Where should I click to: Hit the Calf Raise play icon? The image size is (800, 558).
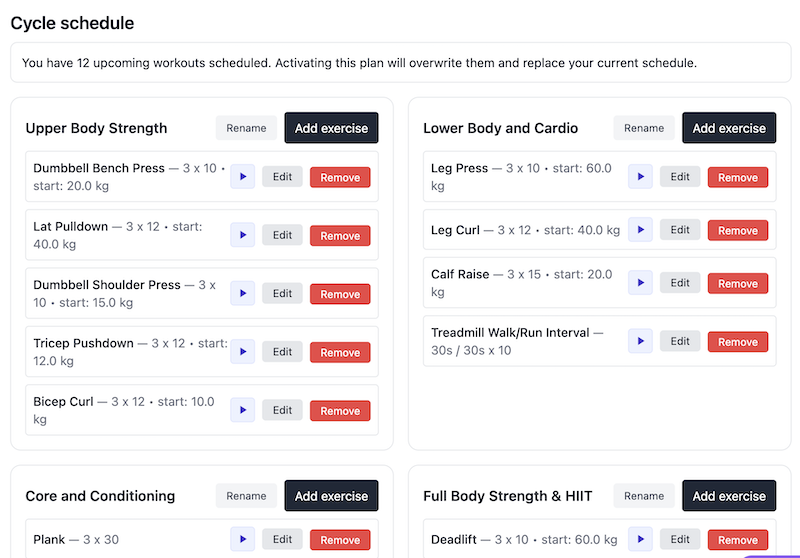click(x=640, y=283)
